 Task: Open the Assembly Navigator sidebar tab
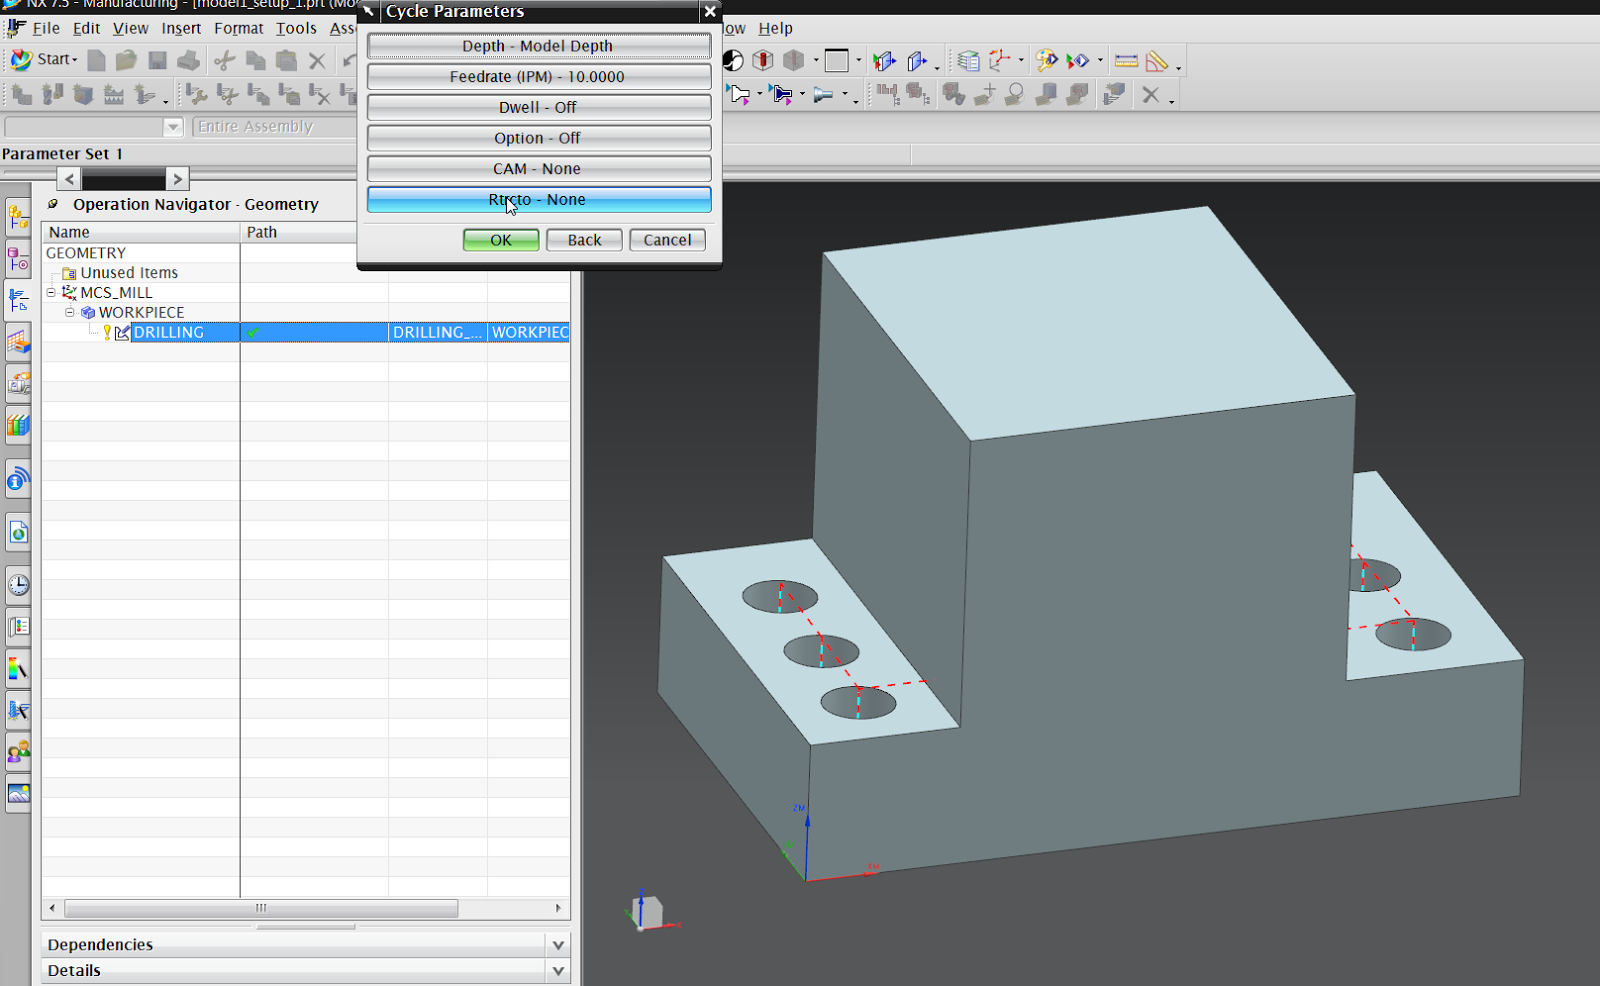click(x=18, y=218)
